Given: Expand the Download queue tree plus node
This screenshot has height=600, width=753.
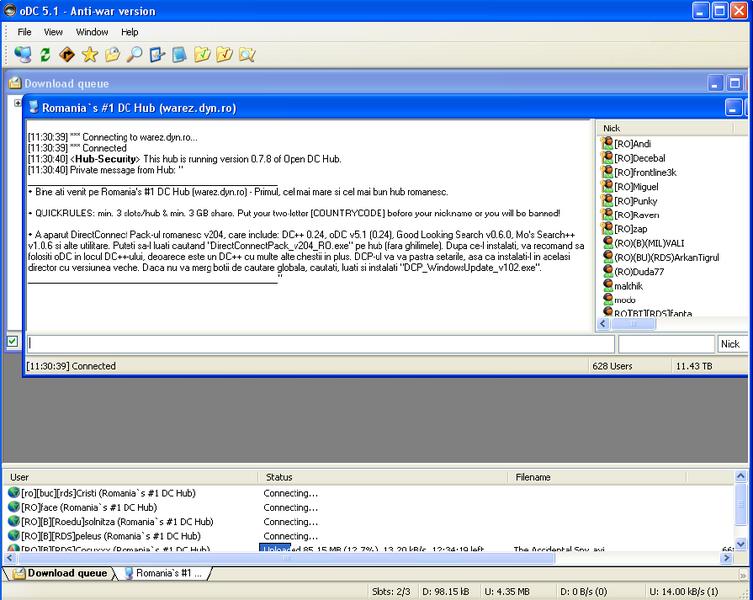Looking at the screenshot, I should (x=18, y=103).
